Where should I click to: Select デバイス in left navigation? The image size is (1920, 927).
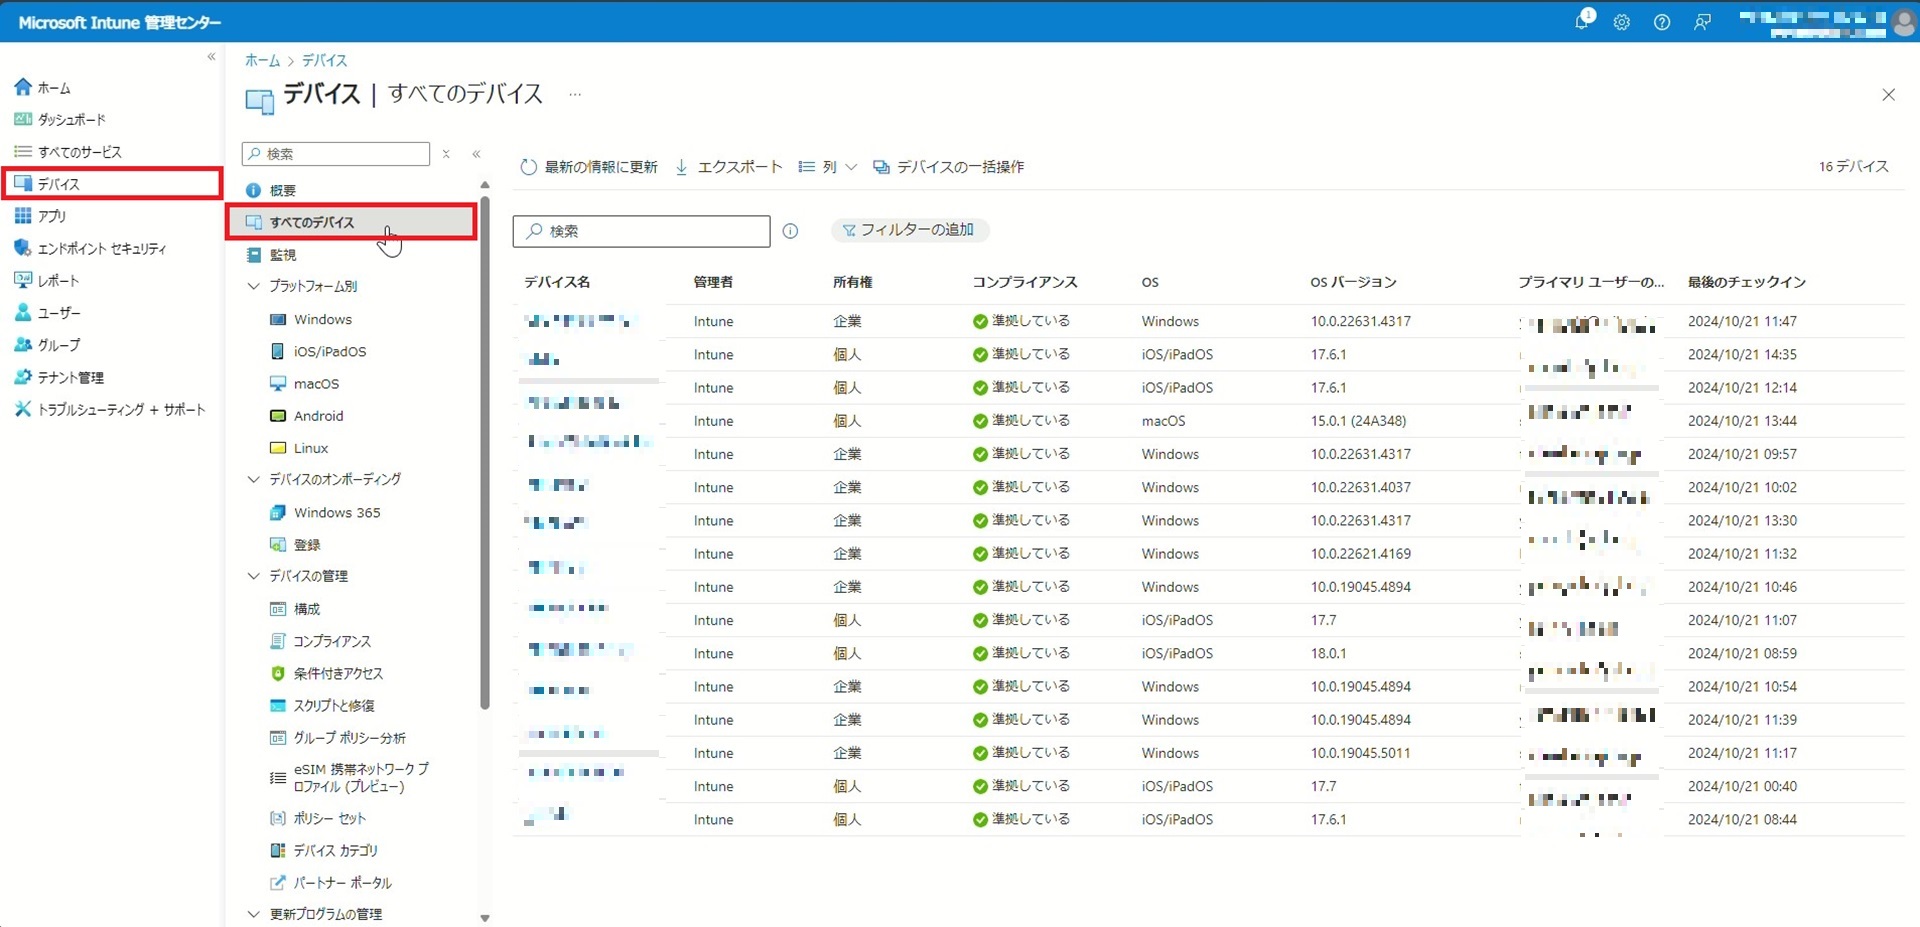pyautogui.click(x=112, y=184)
